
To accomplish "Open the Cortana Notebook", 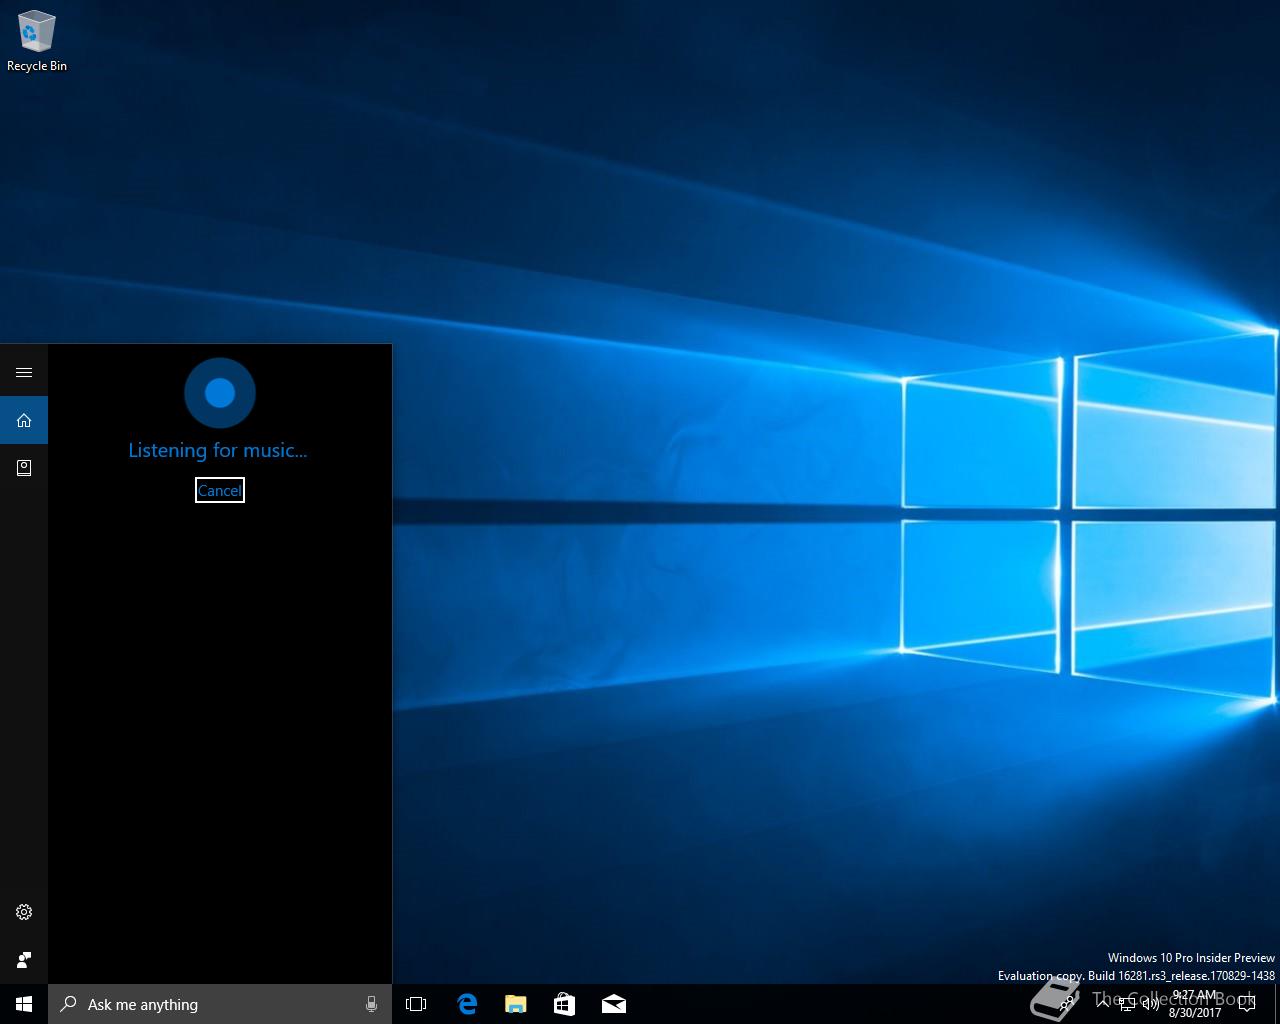I will 24,467.
